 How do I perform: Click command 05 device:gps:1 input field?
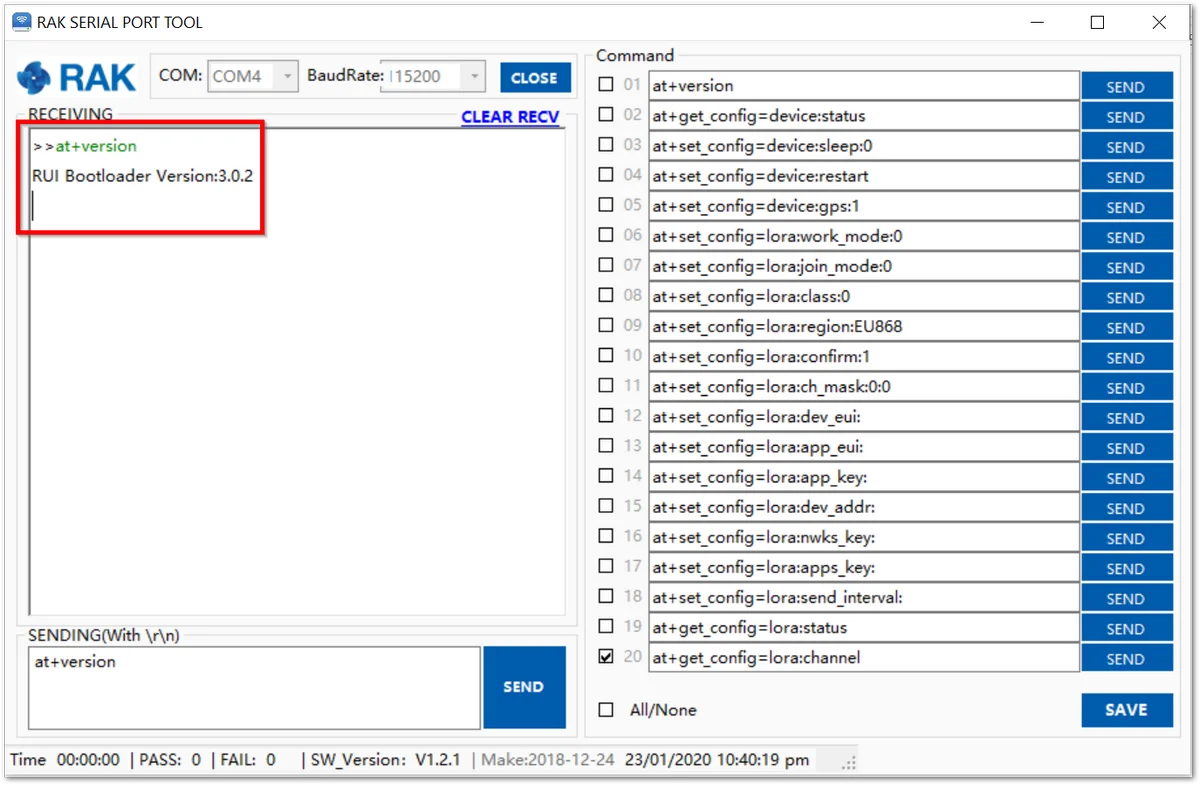point(864,206)
